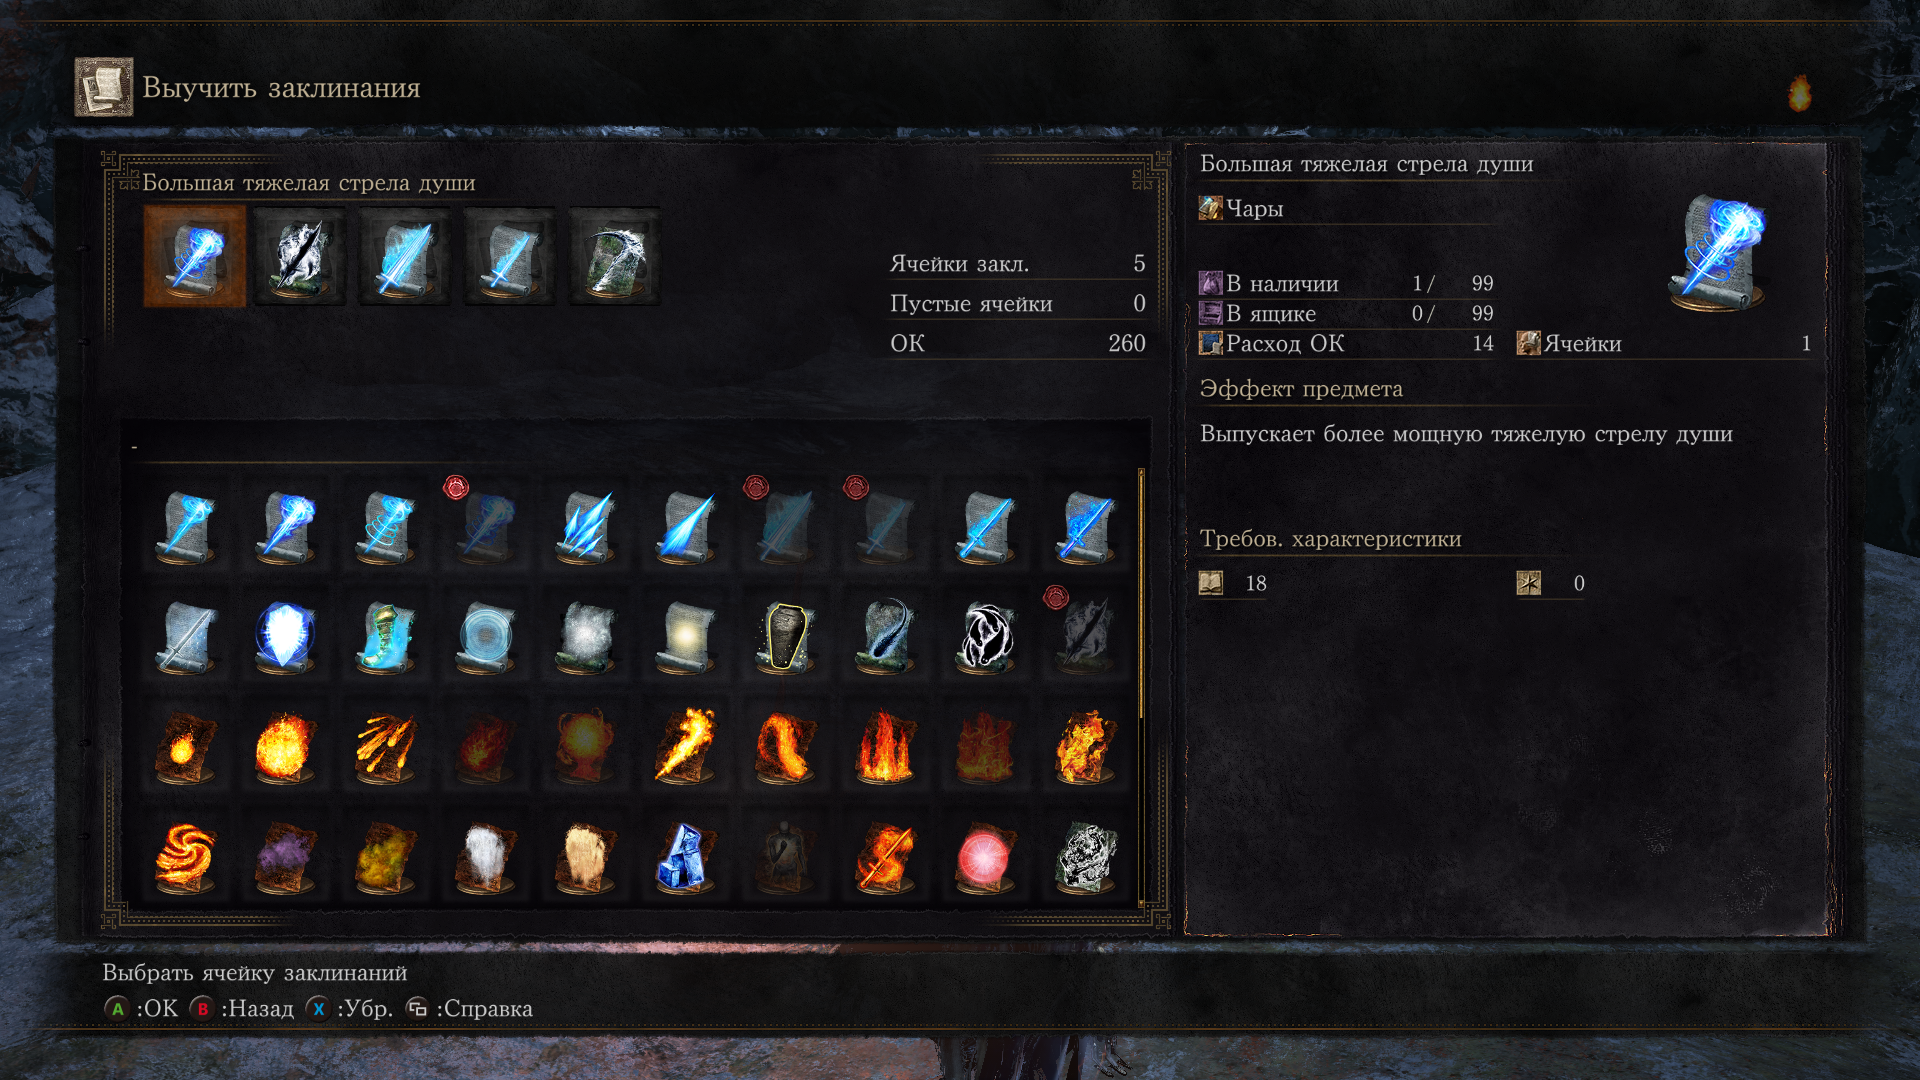
Task: Pick the fire whip pyromancy icon
Action: point(785,746)
